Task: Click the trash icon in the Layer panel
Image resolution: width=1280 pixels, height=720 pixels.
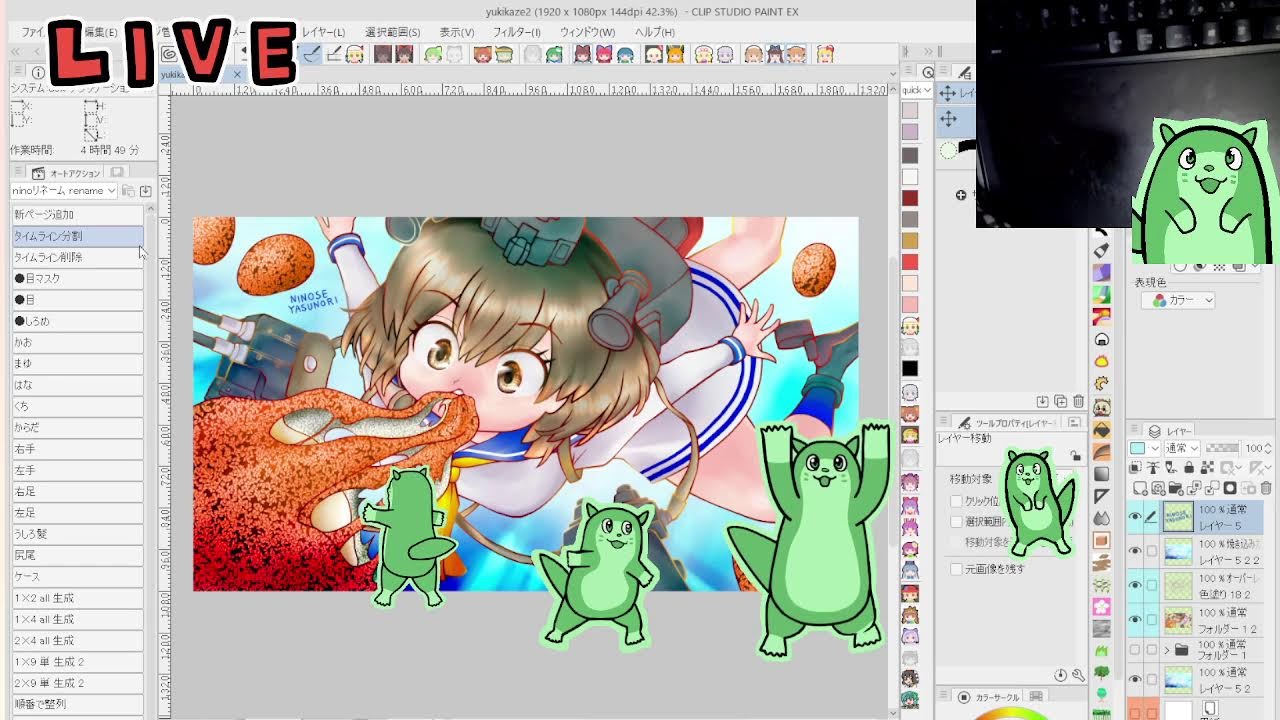Action: pos(1266,488)
